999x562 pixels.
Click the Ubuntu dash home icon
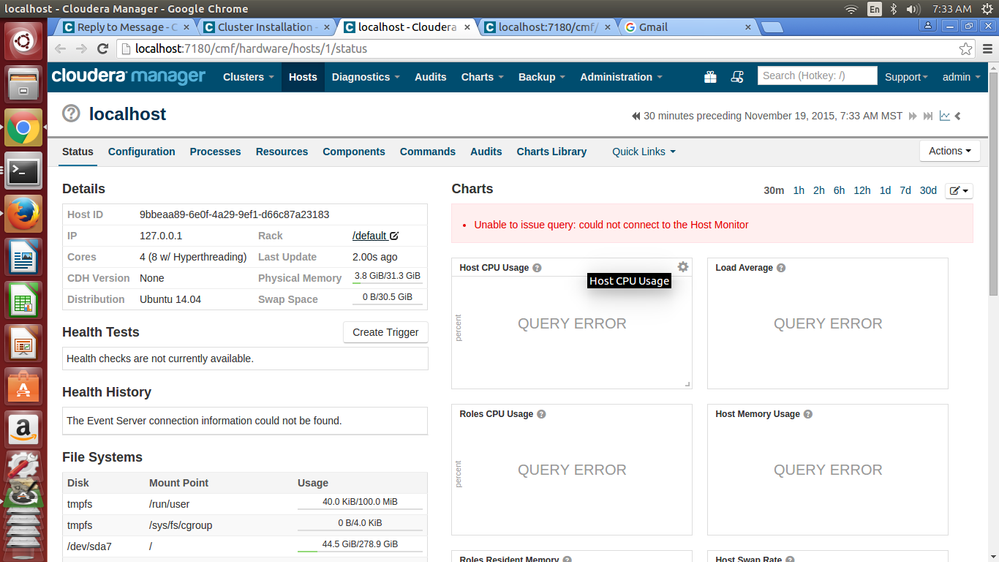[x=23, y=41]
